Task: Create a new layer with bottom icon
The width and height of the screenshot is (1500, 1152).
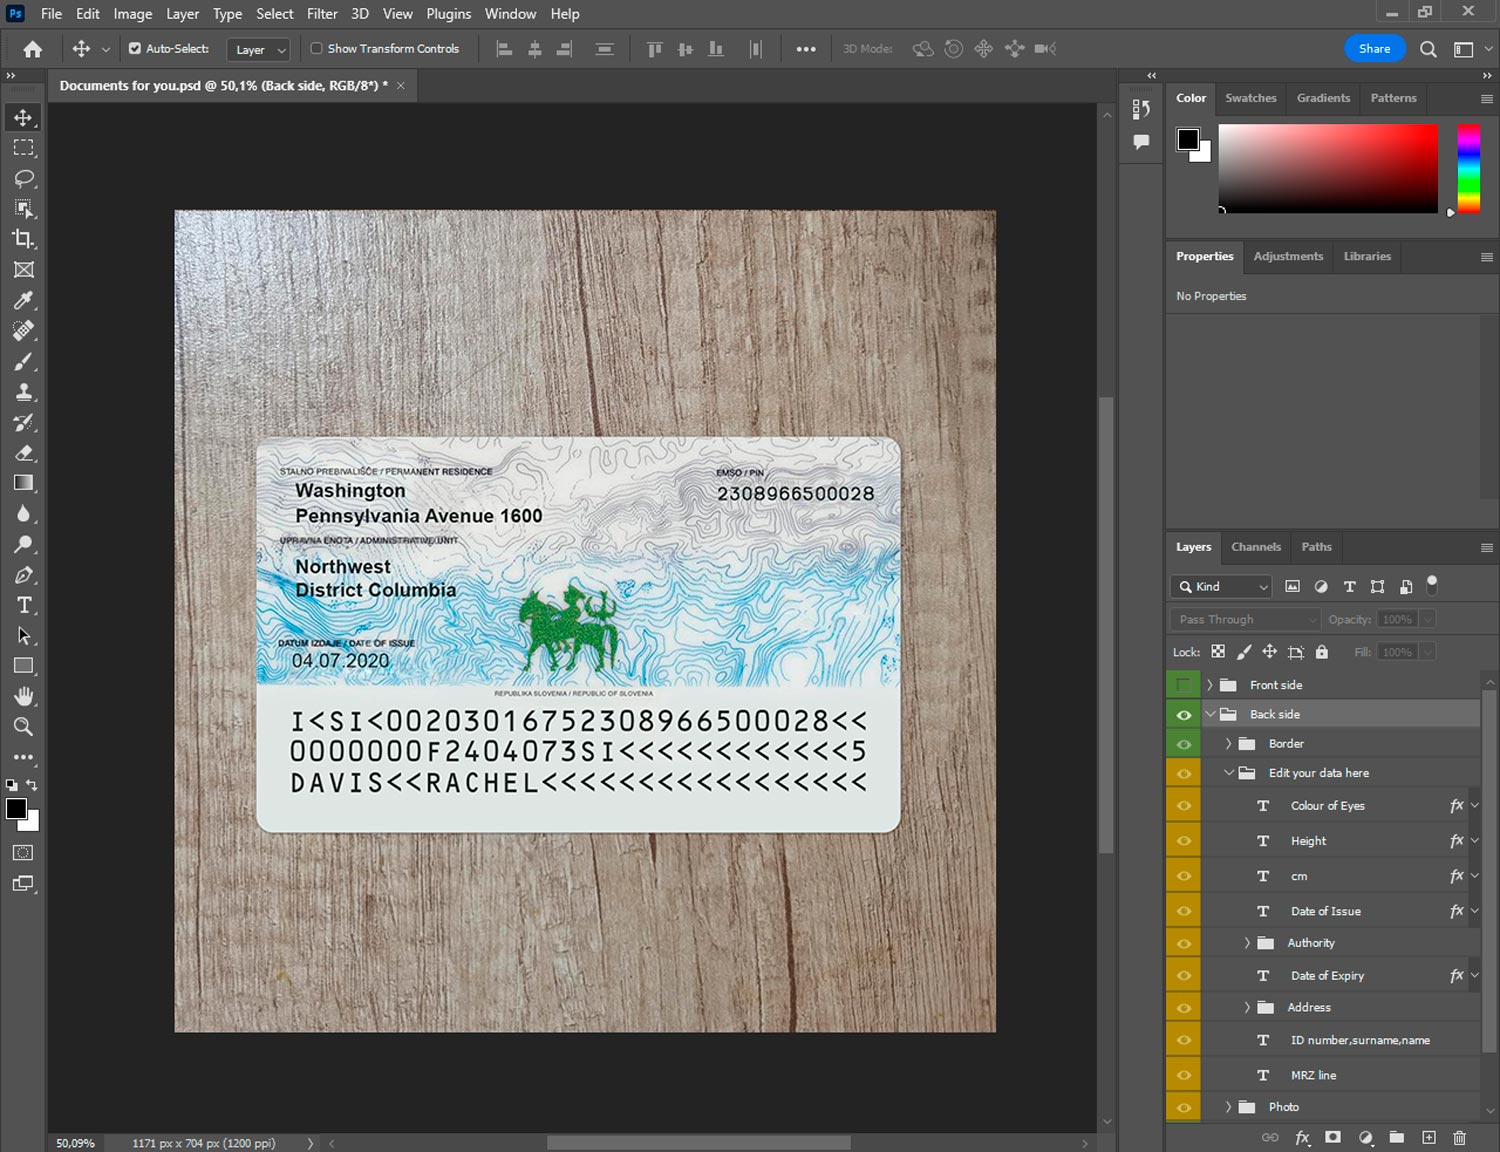Action: pyautogui.click(x=1429, y=1138)
